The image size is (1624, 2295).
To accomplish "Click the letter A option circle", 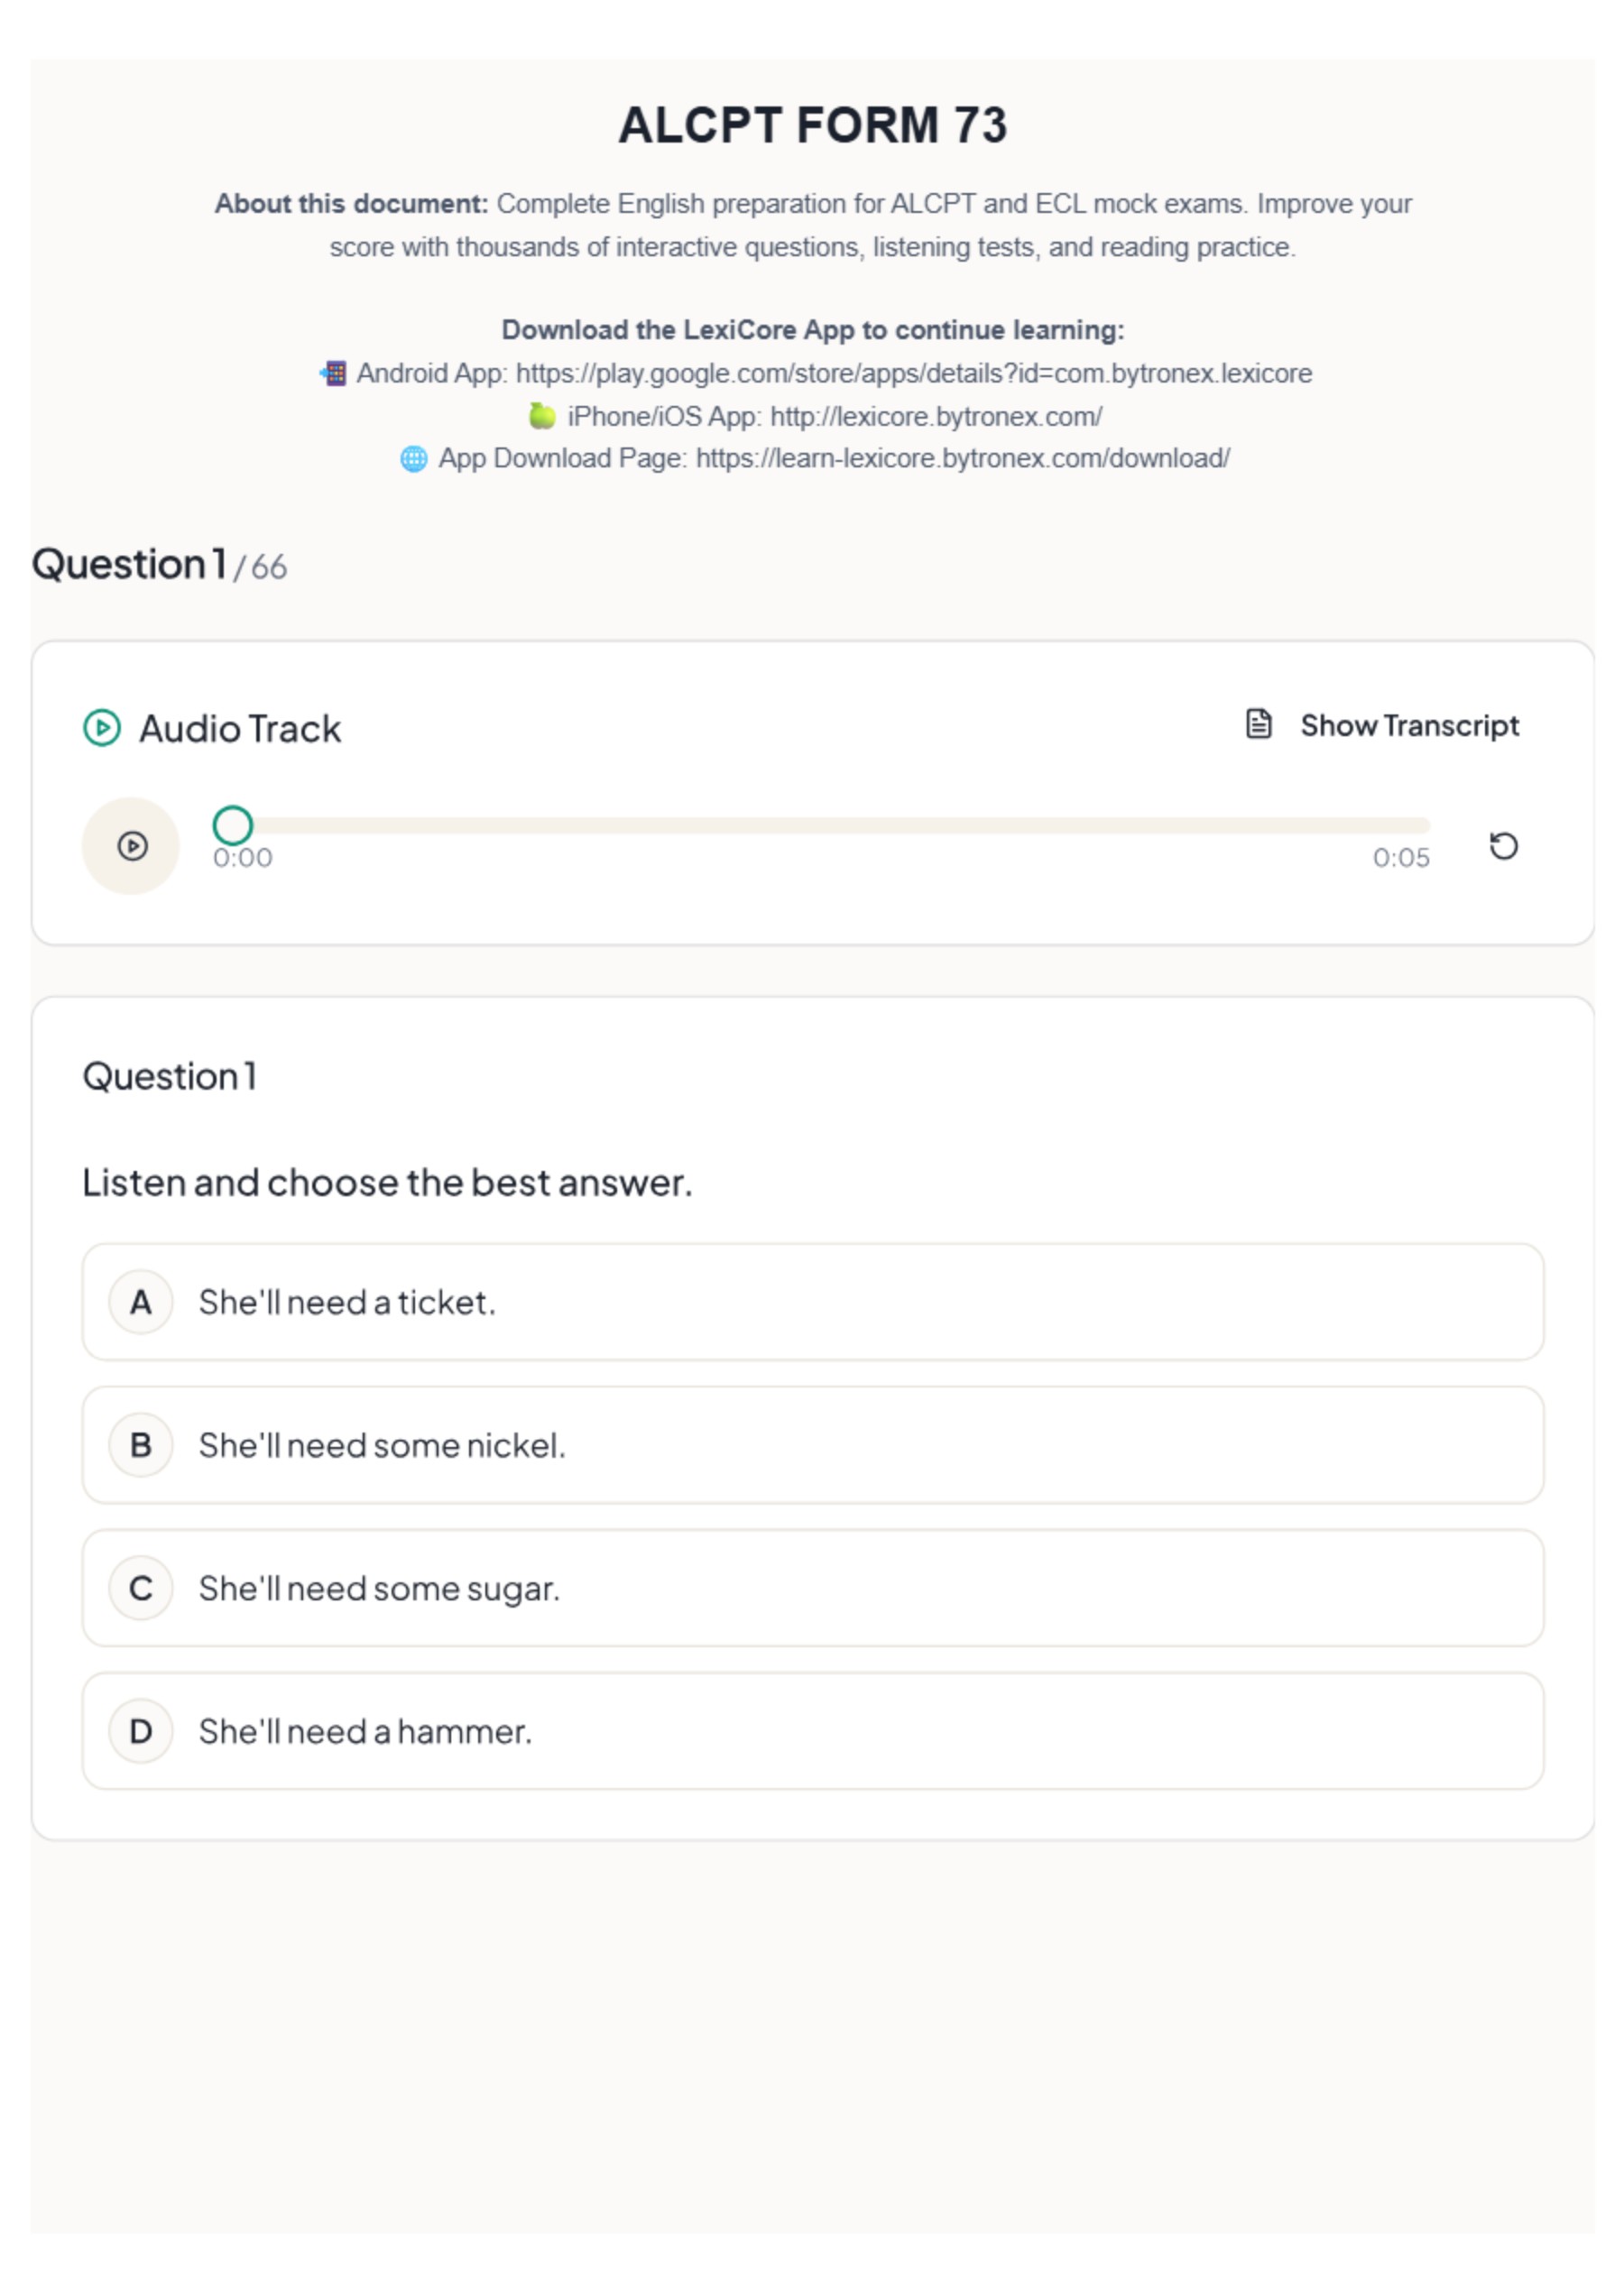I will pos(141,1302).
